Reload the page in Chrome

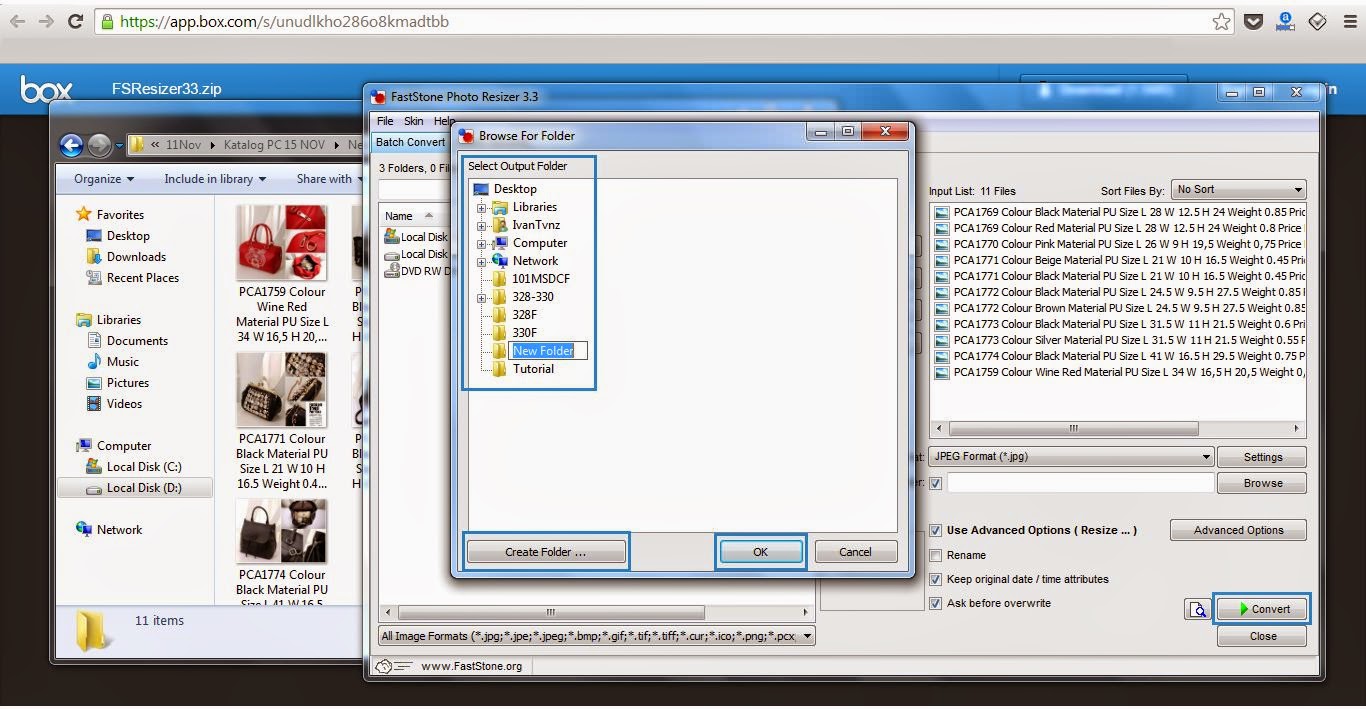[x=75, y=21]
